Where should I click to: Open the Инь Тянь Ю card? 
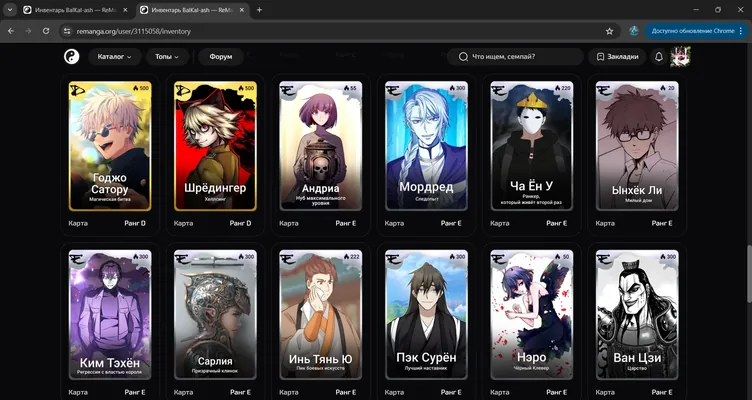tap(321, 315)
